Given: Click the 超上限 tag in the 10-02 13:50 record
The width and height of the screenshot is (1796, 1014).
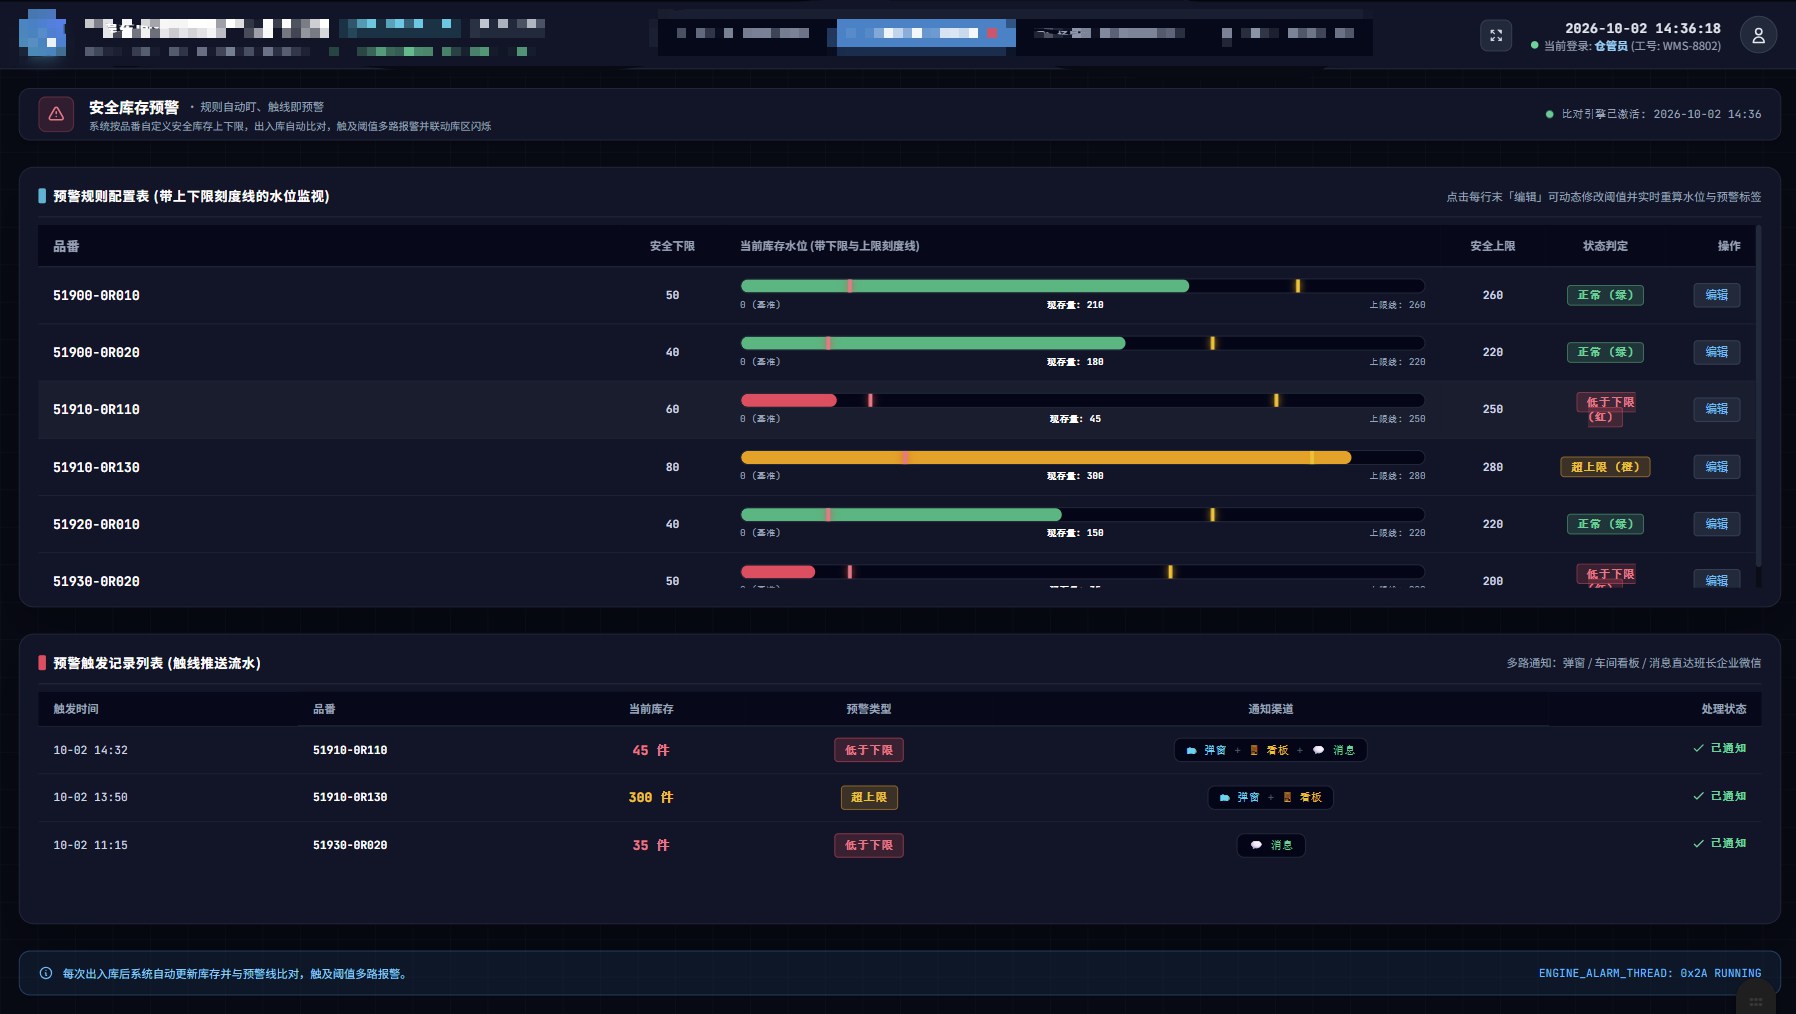Looking at the screenshot, I should (868, 797).
